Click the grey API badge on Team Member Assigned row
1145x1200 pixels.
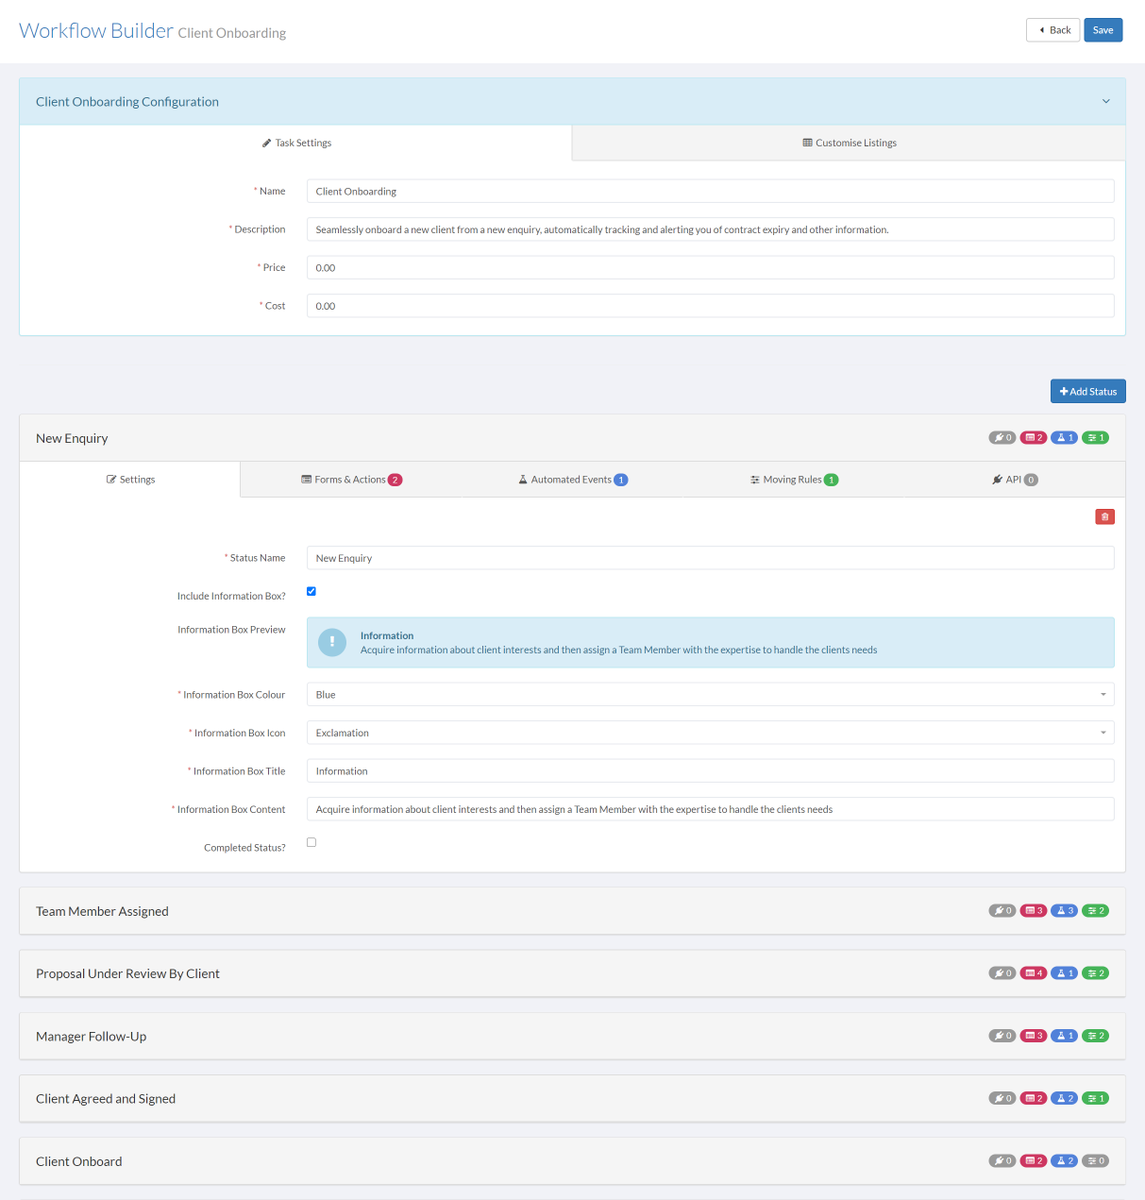point(1002,911)
